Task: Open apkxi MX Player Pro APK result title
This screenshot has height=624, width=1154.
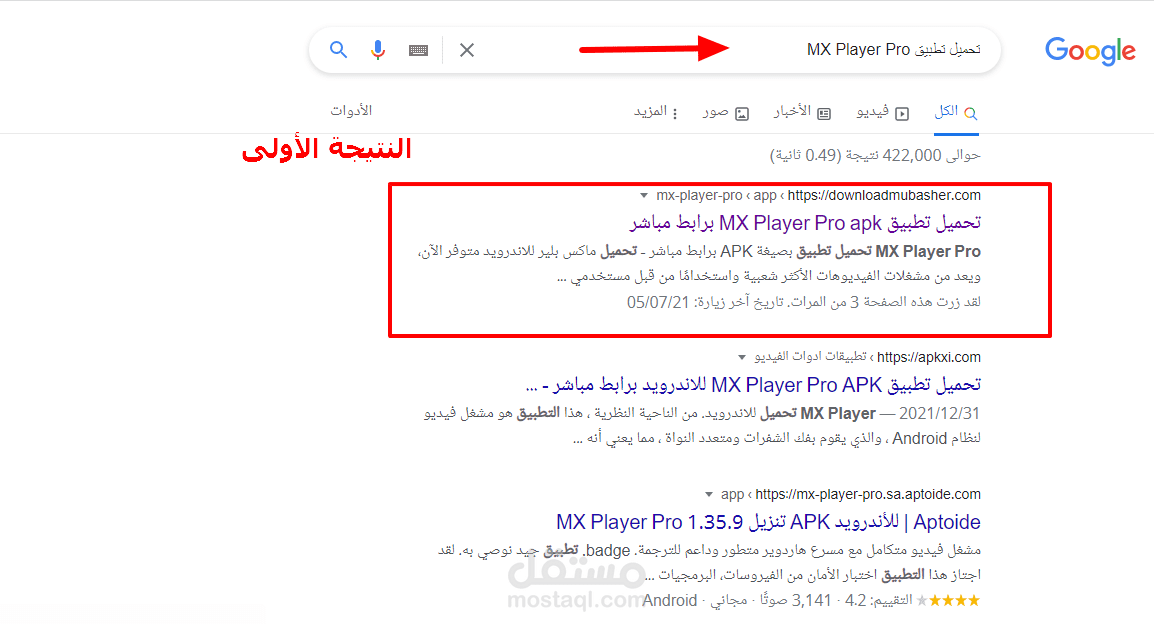Action: pos(753,385)
